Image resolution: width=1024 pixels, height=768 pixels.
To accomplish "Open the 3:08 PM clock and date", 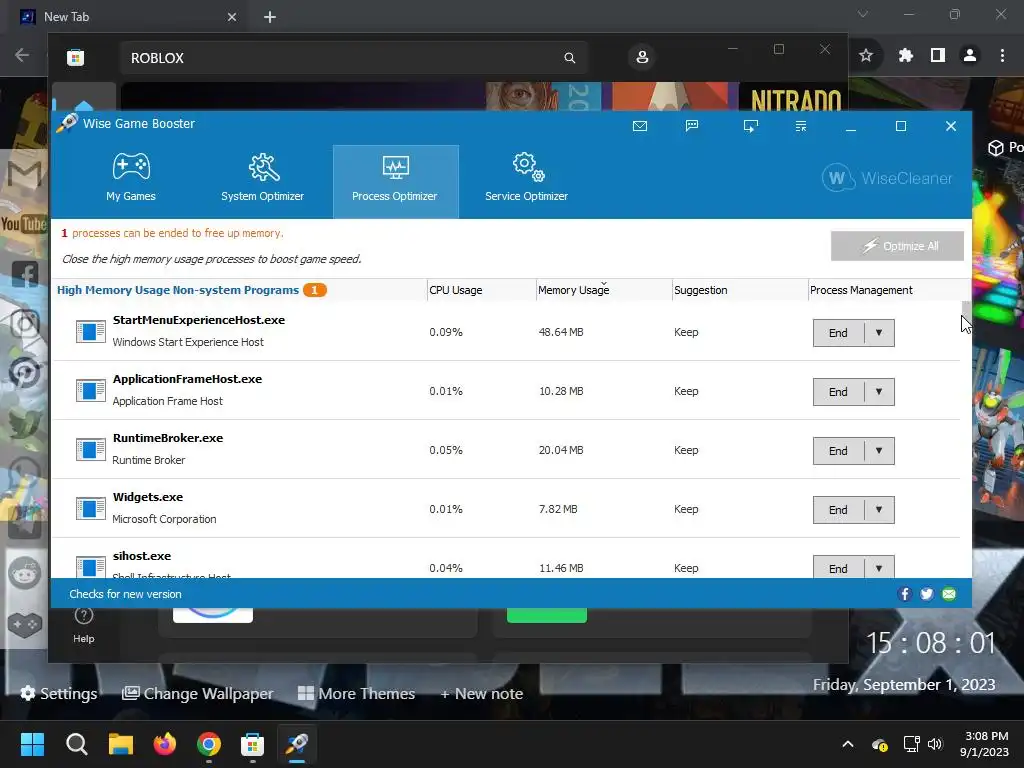I will [984, 744].
